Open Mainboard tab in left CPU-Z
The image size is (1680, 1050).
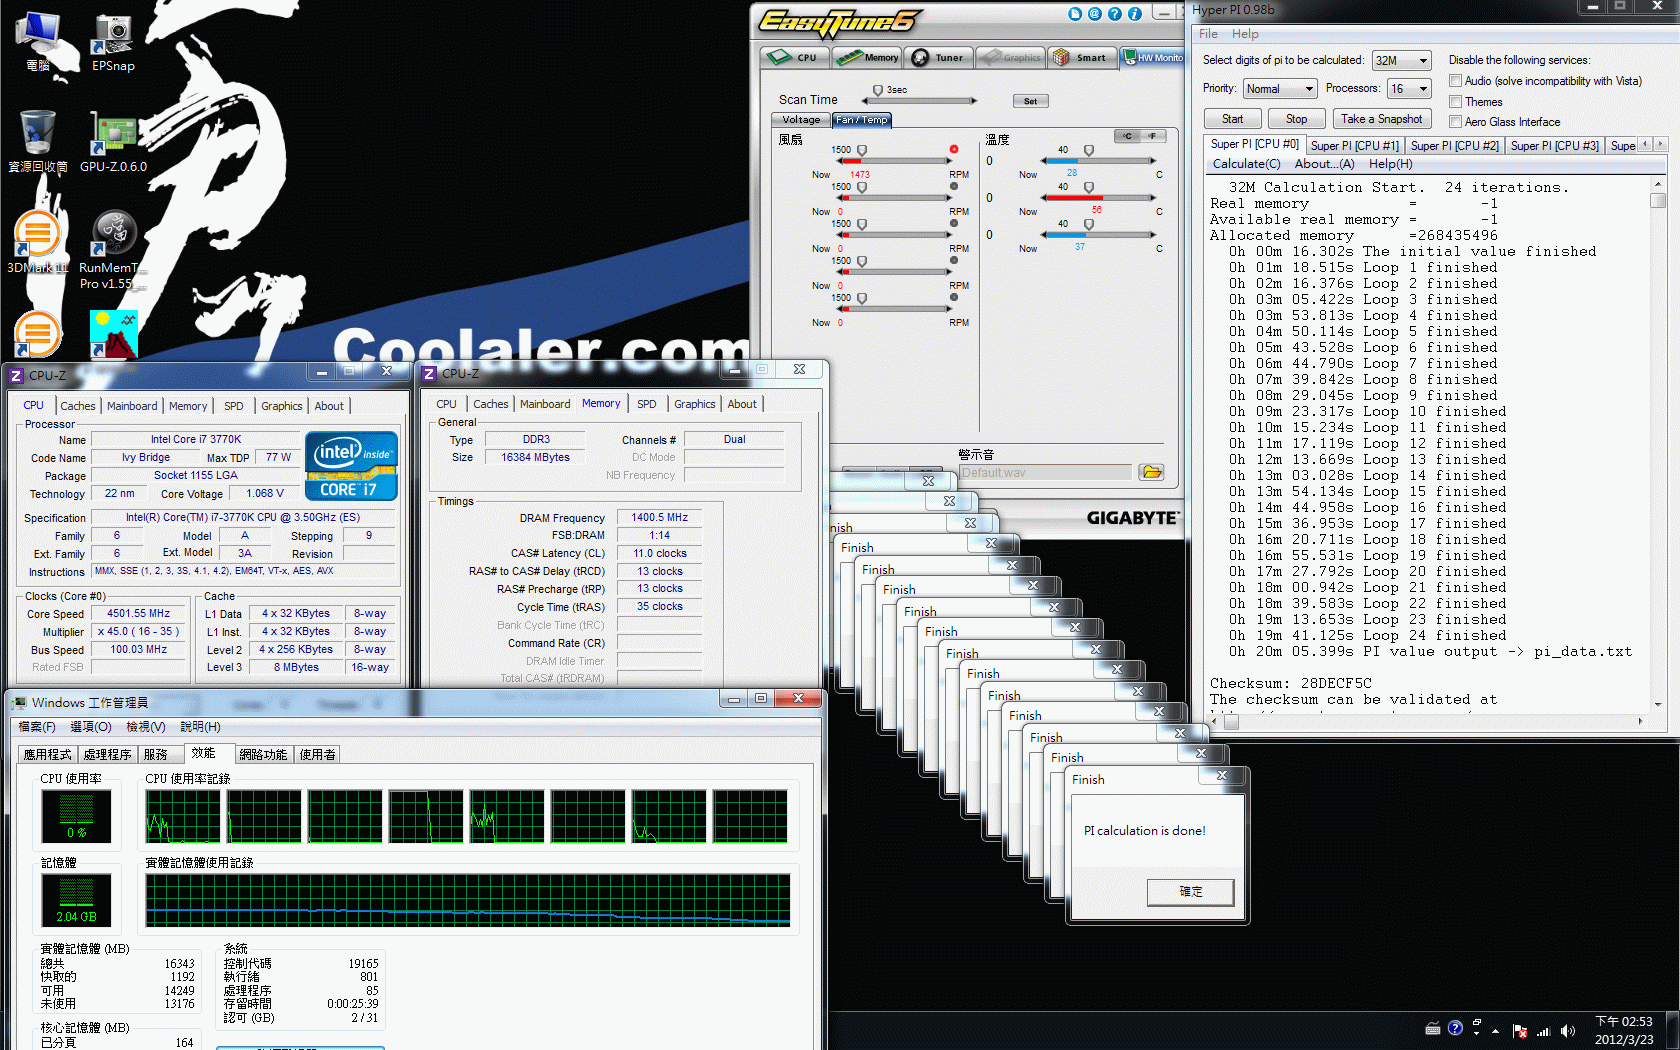click(x=132, y=406)
